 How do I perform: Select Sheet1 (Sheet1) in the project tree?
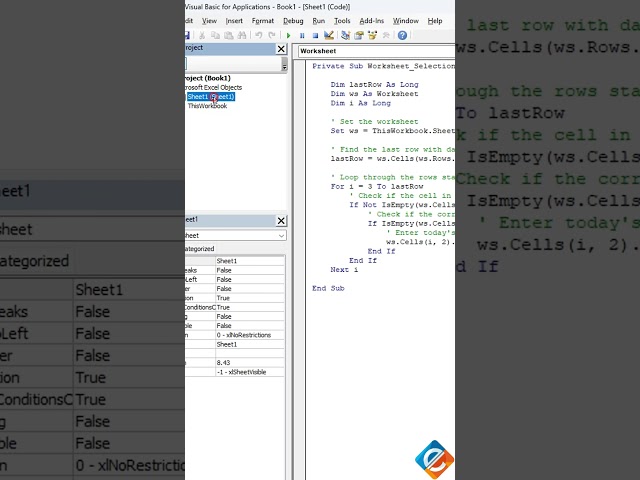pyautogui.click(x=211, y=97)
